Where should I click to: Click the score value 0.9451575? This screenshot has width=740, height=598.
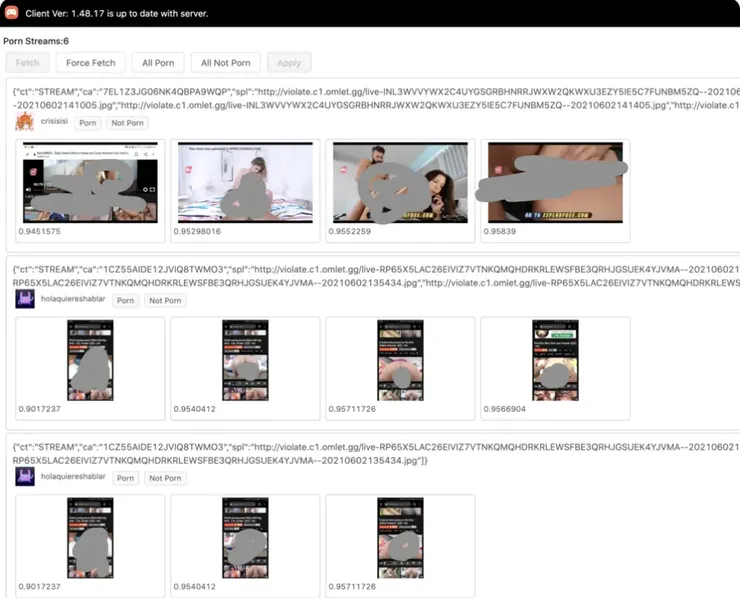tap(40, 231)
